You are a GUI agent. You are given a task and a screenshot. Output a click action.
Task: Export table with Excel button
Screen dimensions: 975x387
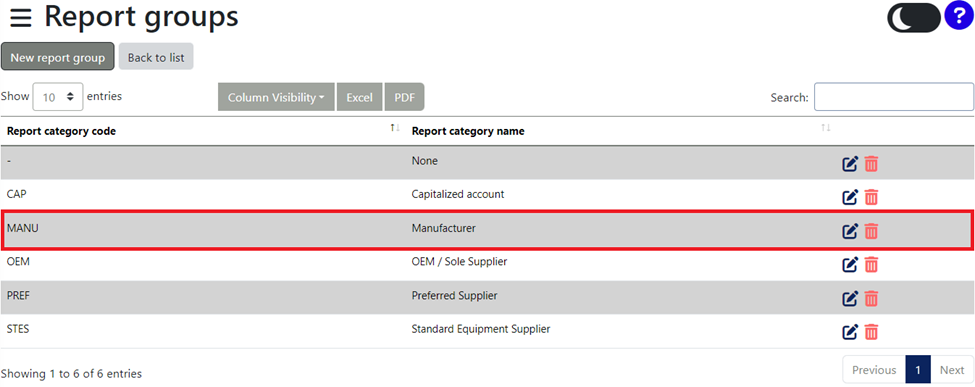[359, 97]
